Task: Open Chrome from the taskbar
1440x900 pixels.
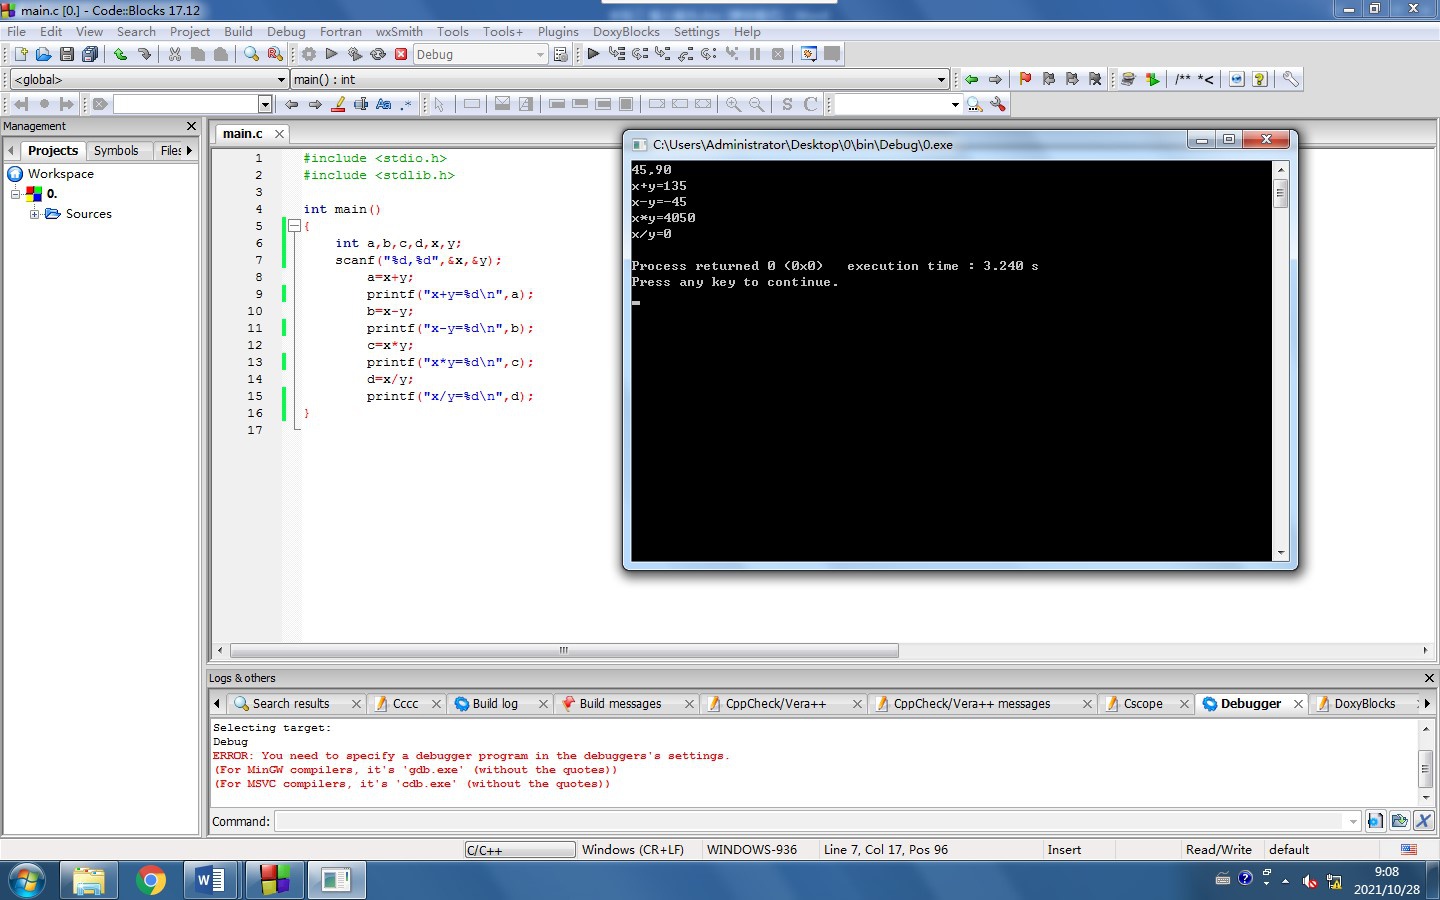Action: 151,881
